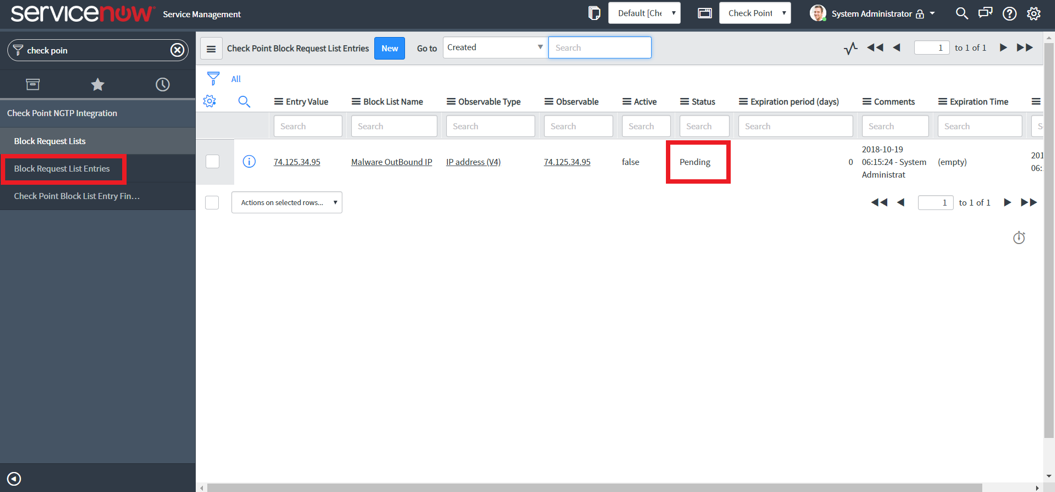Toggle select-all checkbox below the list

(212, 203)
